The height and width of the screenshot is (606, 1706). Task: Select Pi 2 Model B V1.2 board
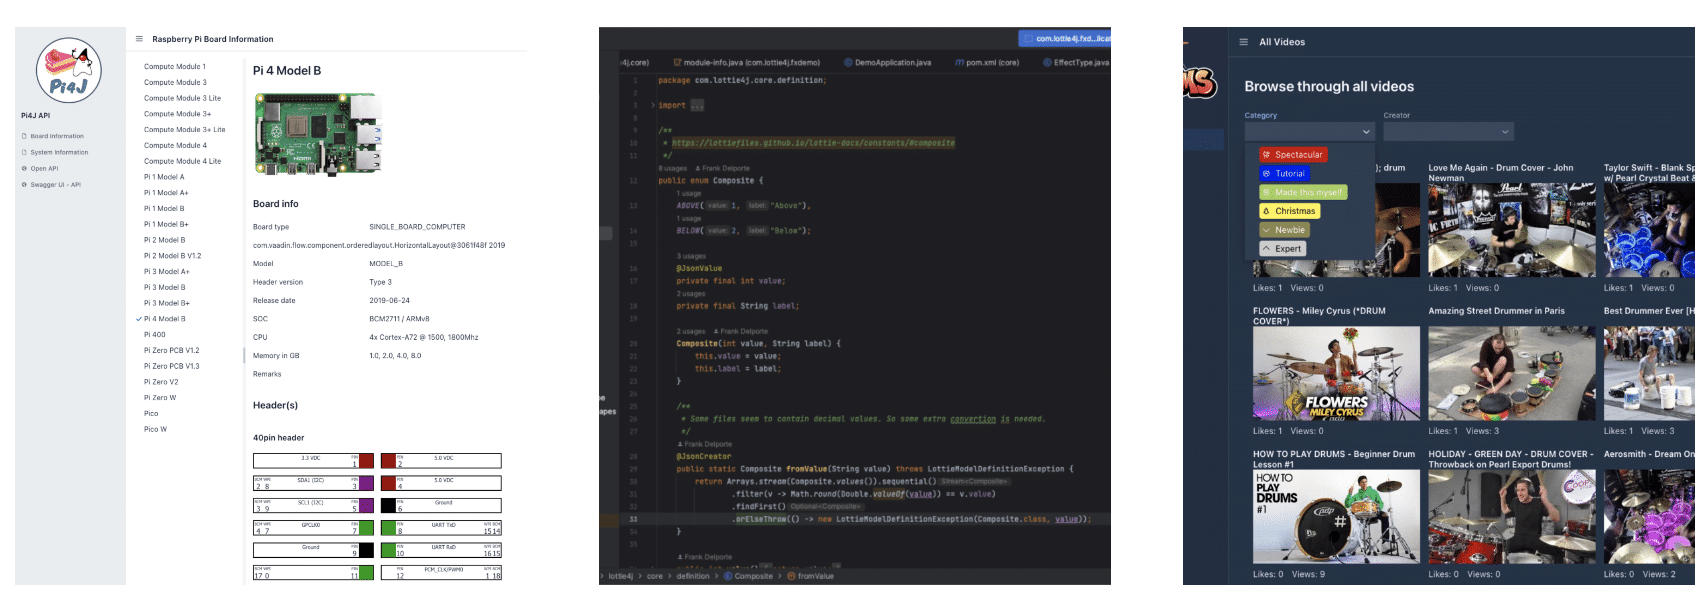pyautogui.click(x=172, y=256)
